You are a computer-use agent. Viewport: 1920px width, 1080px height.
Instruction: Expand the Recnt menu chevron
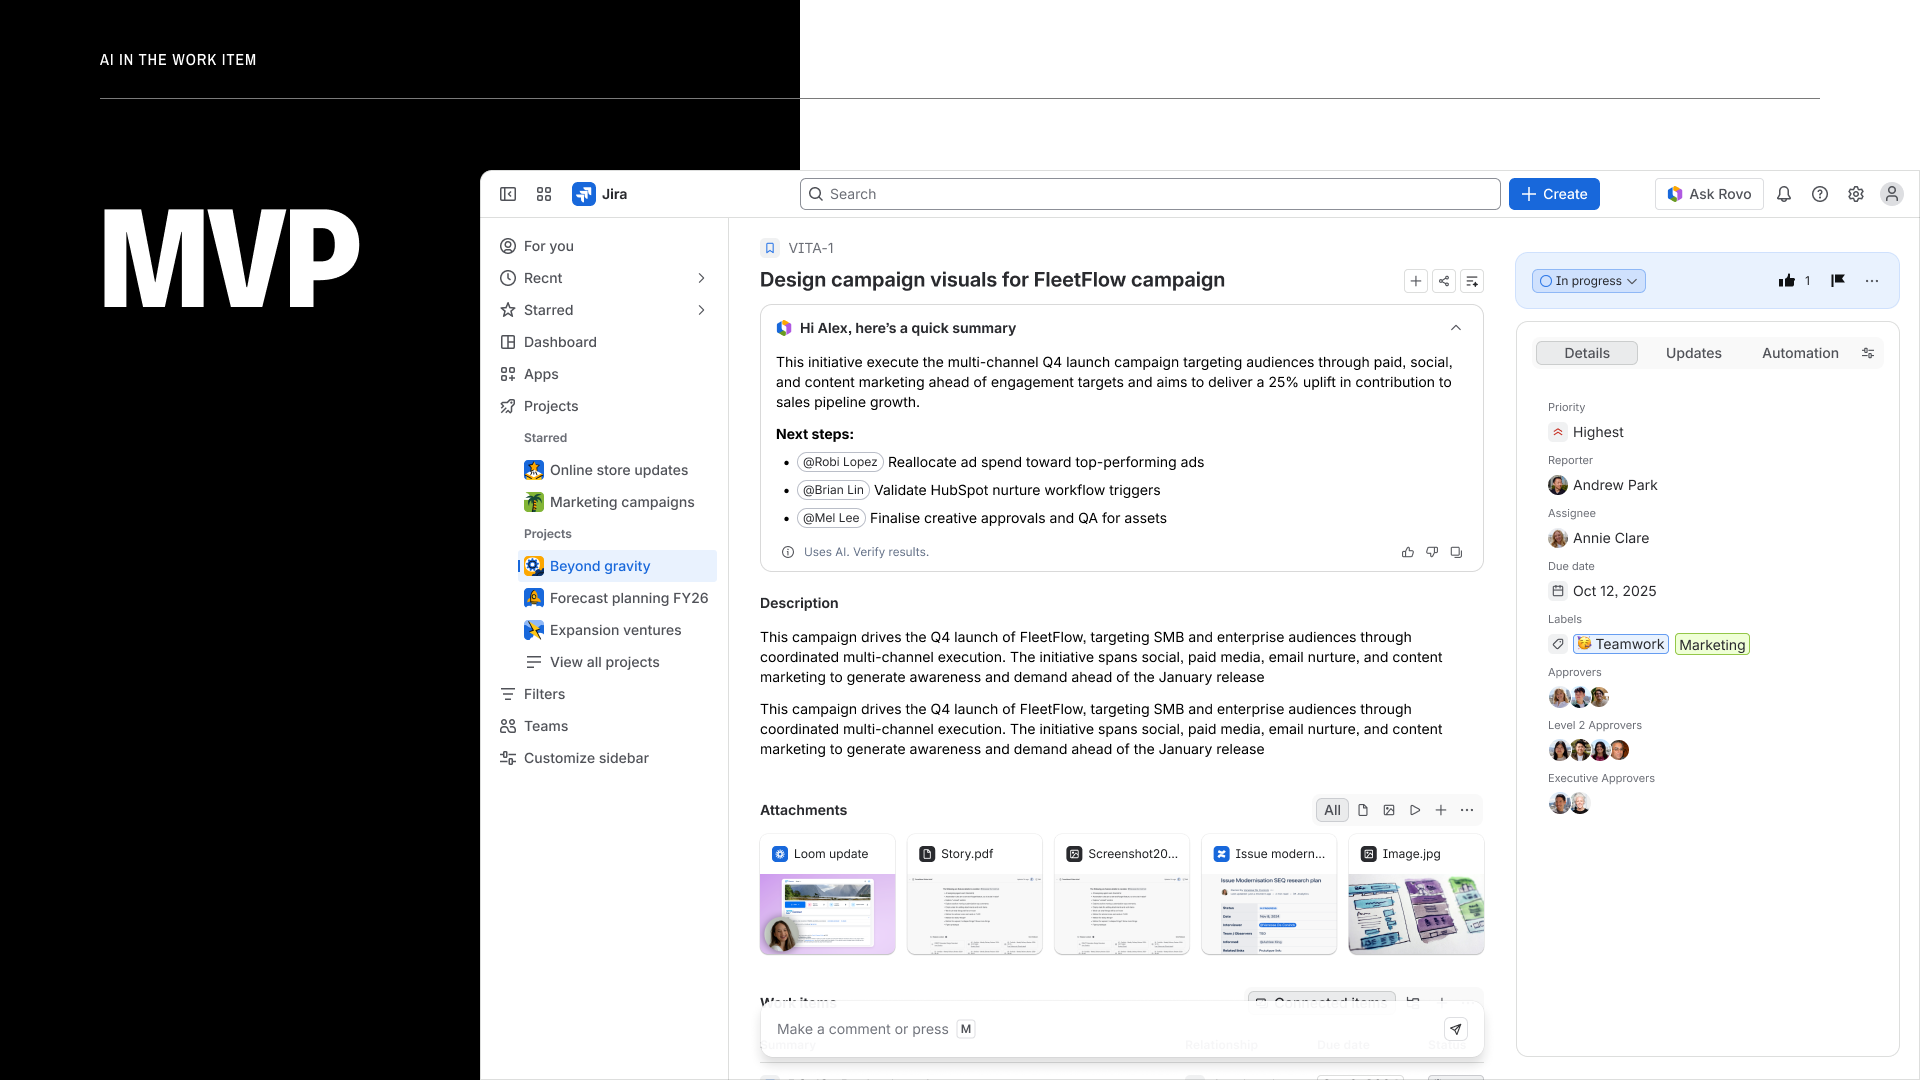tap(701, 278)
